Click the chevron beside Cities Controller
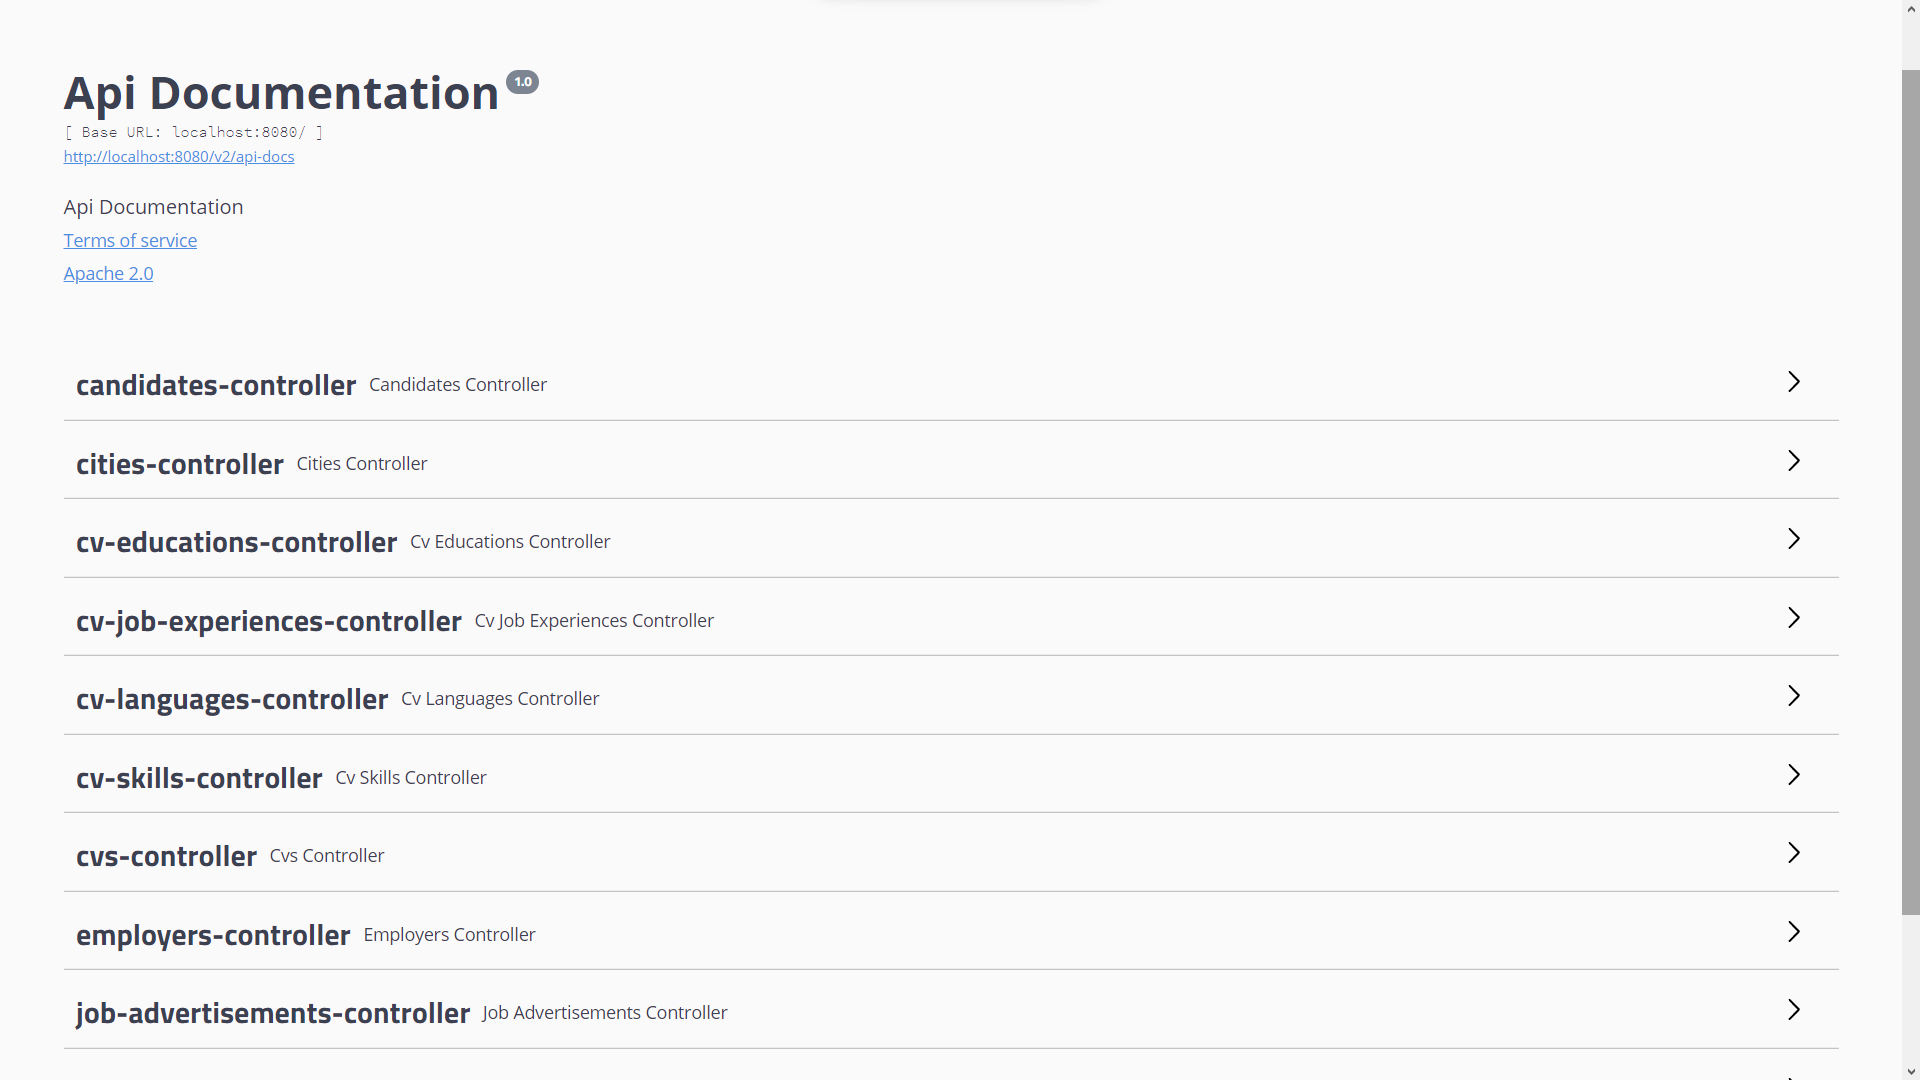The image size is (1920, 1080). point(1793,461)
